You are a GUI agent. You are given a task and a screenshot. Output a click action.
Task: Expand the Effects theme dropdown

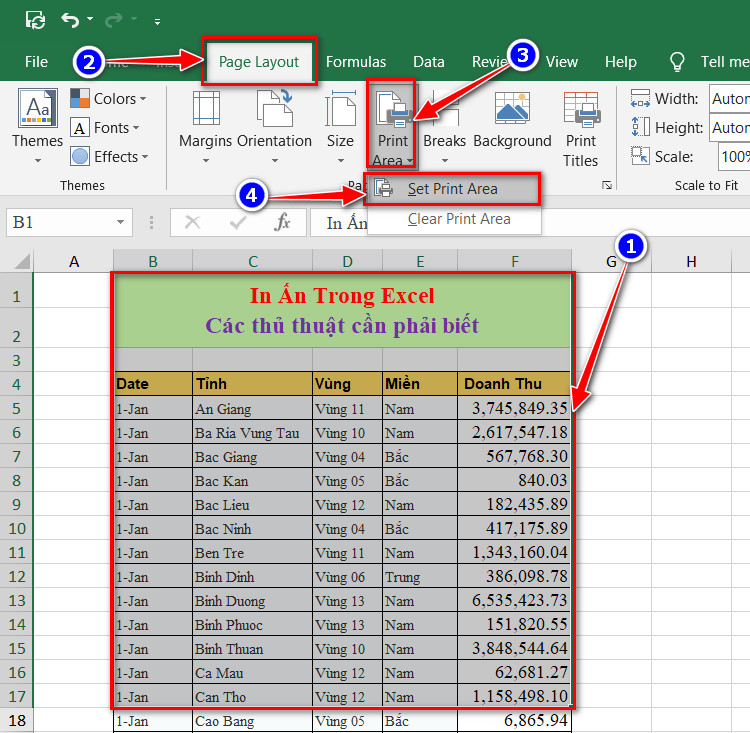tap(110, 156)
